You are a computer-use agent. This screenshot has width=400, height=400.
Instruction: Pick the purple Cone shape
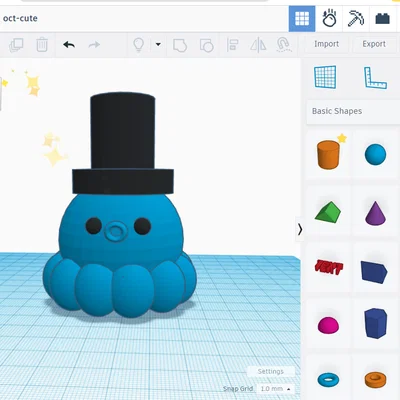click(375, 213)
